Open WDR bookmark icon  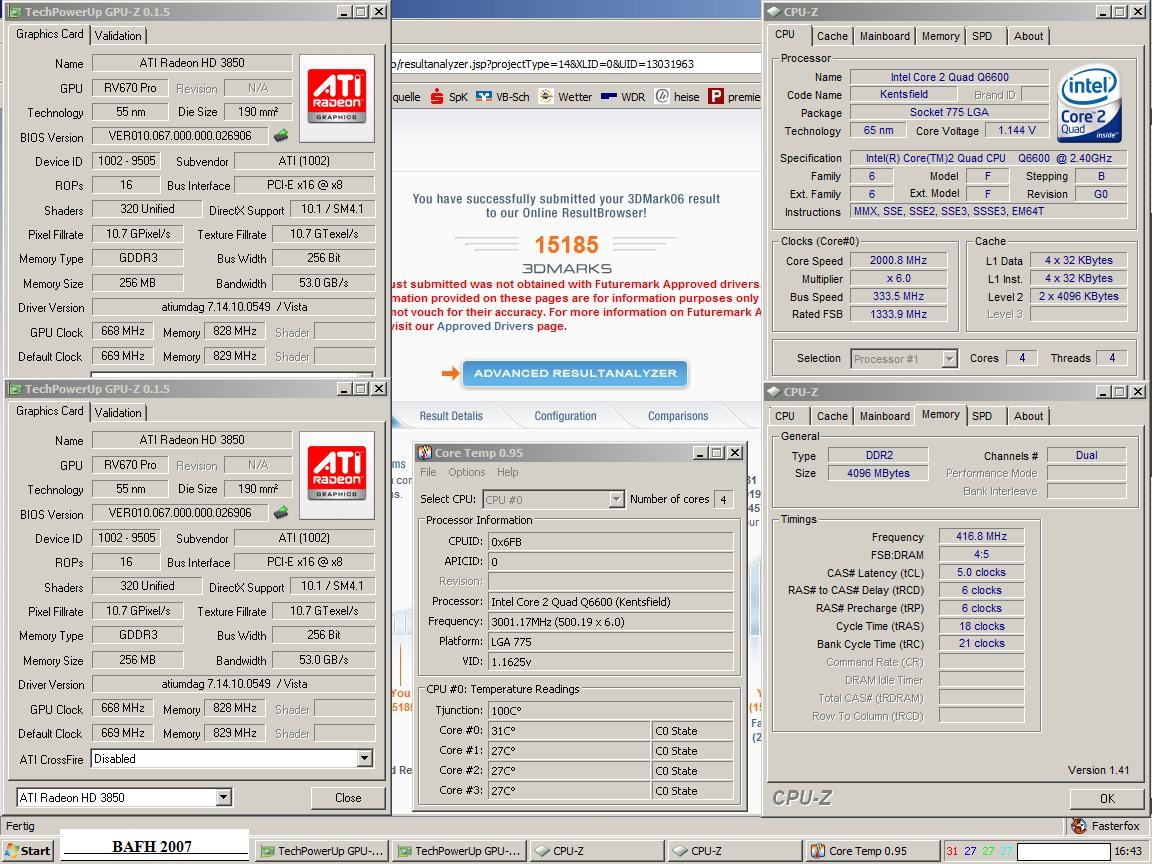(608, 96)
